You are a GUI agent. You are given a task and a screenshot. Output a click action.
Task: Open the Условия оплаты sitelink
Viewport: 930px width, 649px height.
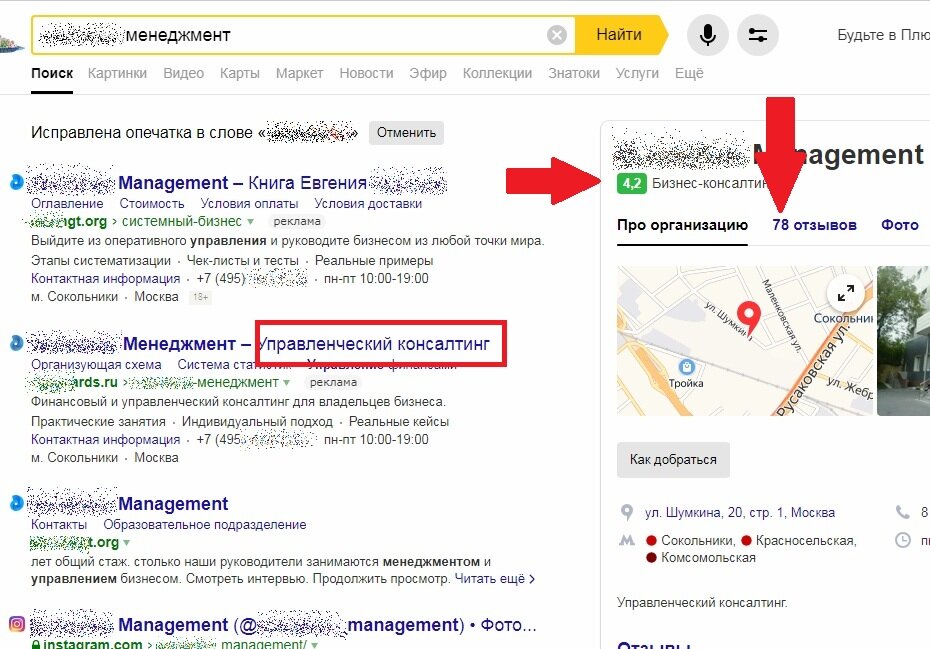249,203
